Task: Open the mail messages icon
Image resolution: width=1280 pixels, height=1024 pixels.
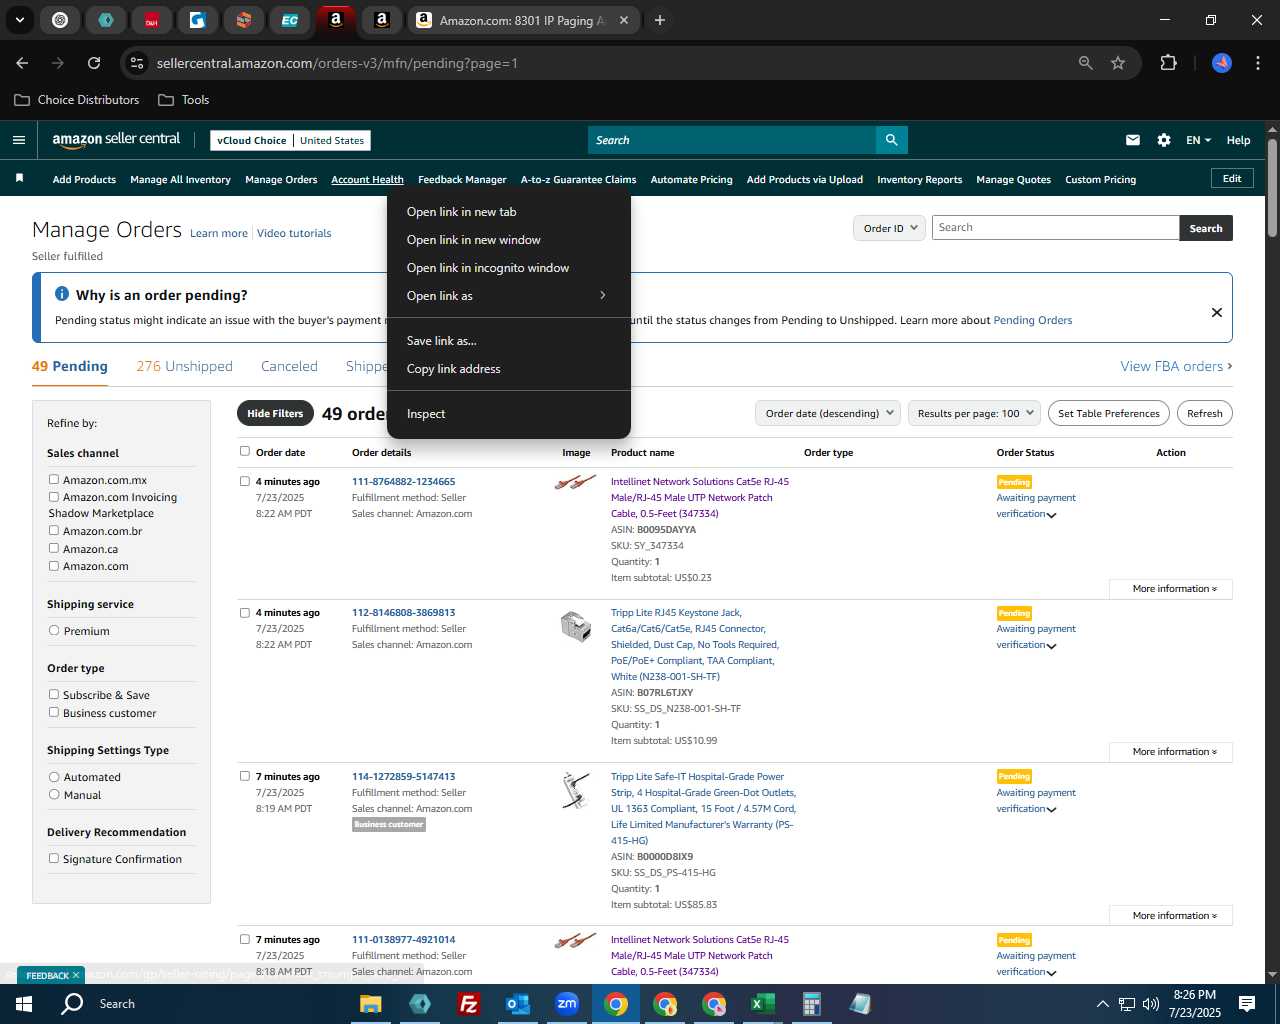Action: click(1133, 140)
